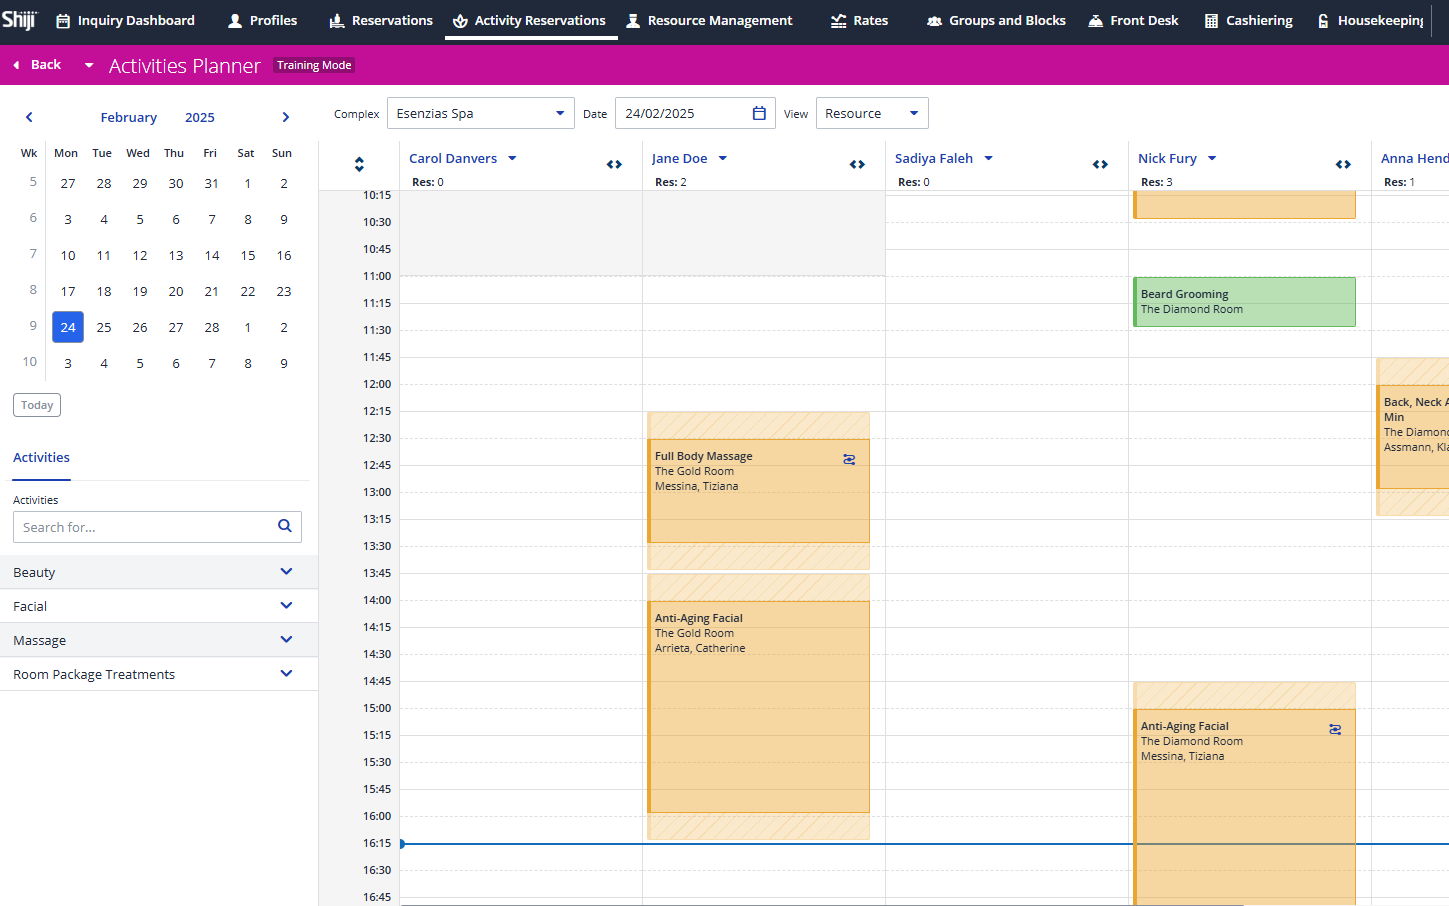The image size is (1449, 906).
Task: Click the 12:00 time label
Action: tap(377, 384)
